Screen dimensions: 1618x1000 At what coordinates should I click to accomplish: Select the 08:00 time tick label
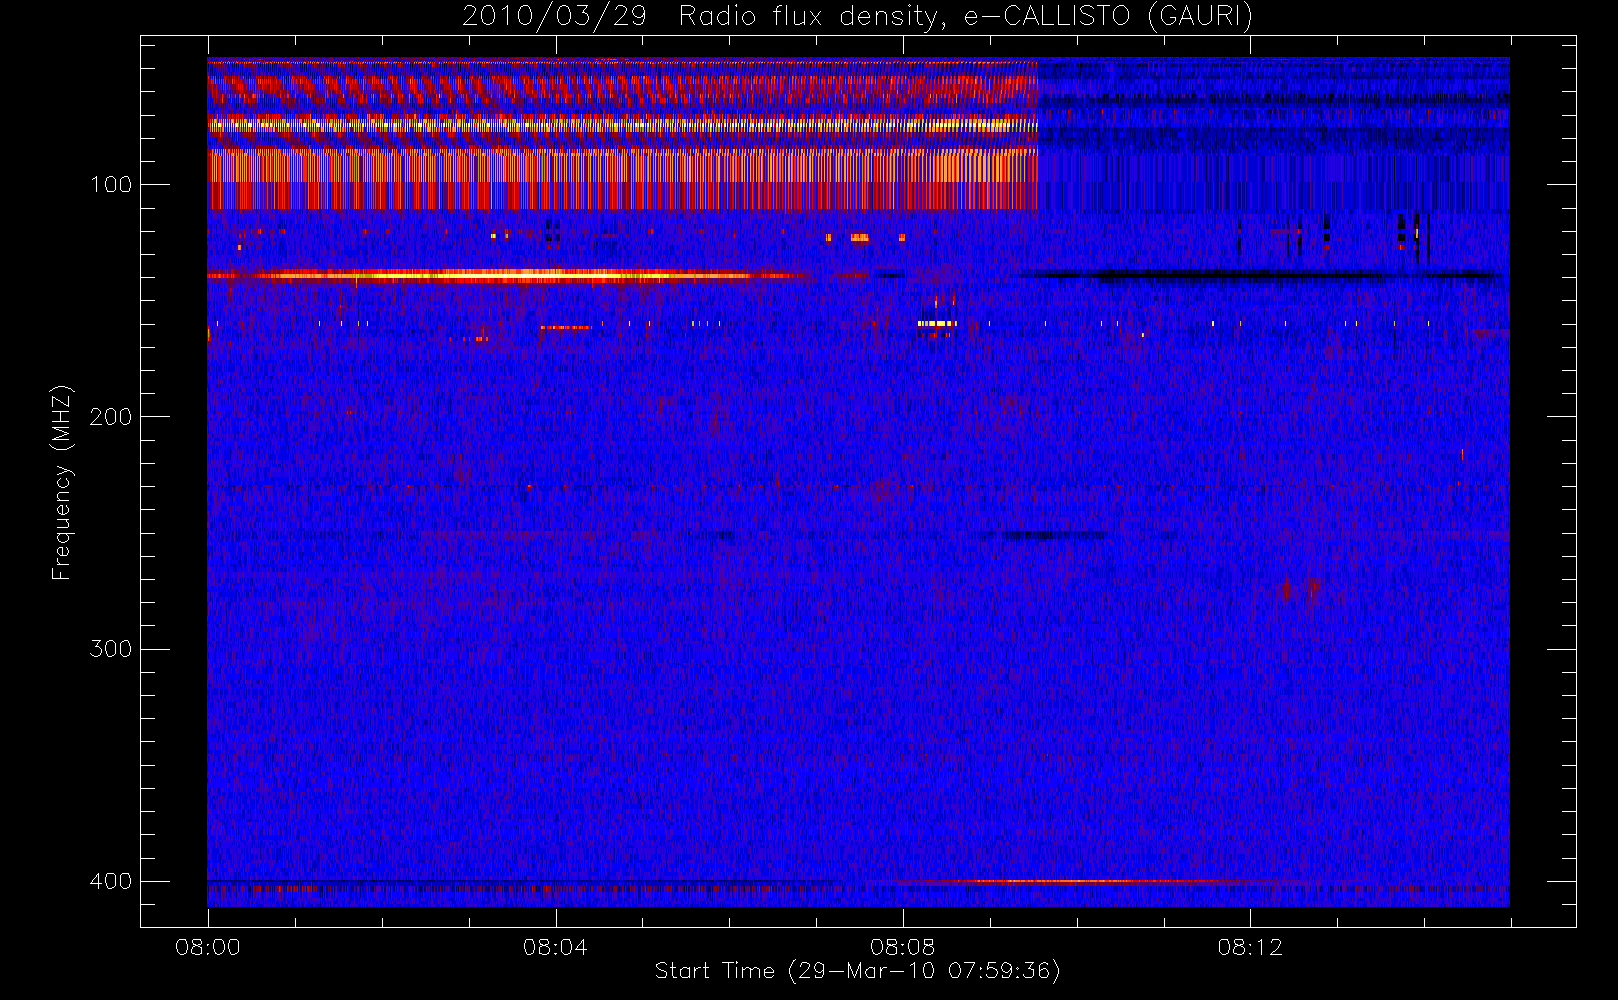208,947
